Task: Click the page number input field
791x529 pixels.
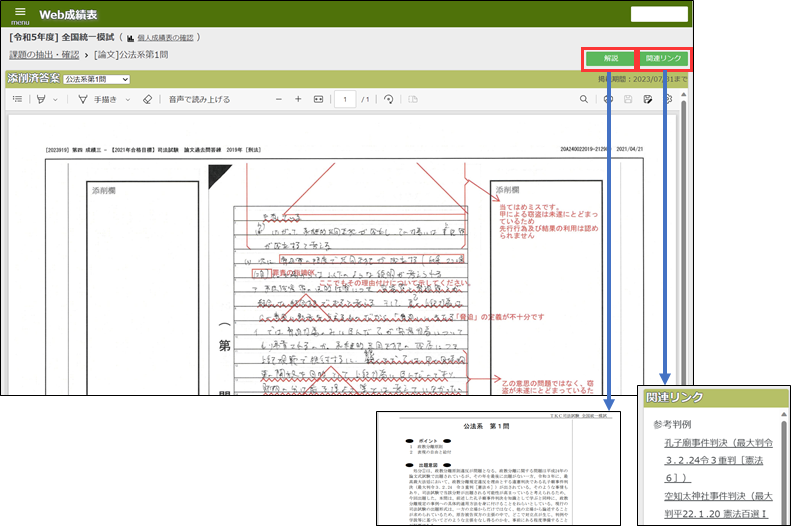Action: pos(345,100)
